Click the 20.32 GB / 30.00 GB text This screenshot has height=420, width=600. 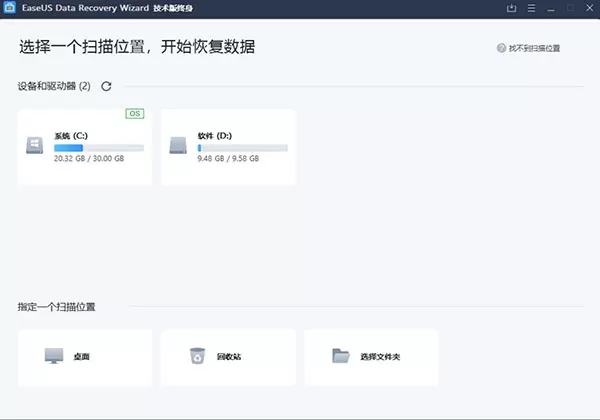89,158
